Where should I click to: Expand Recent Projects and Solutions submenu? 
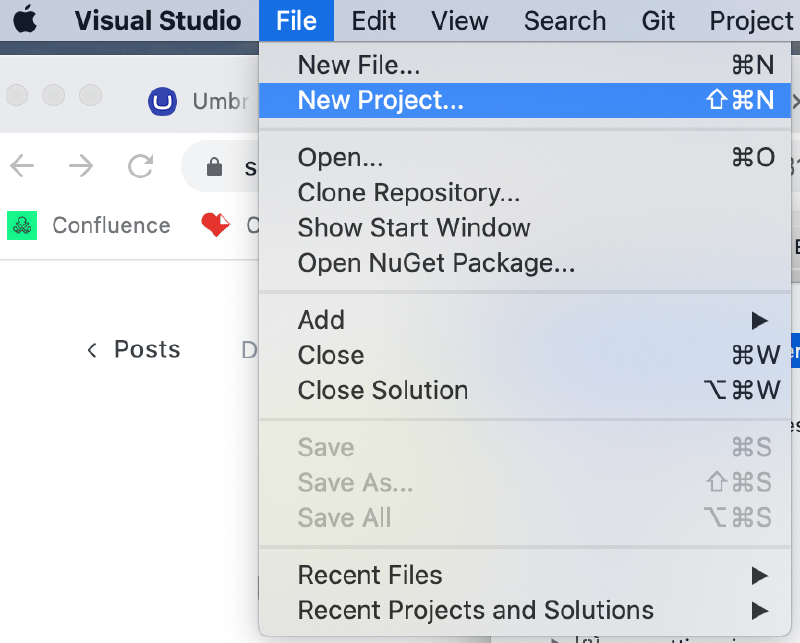point(525,611)
